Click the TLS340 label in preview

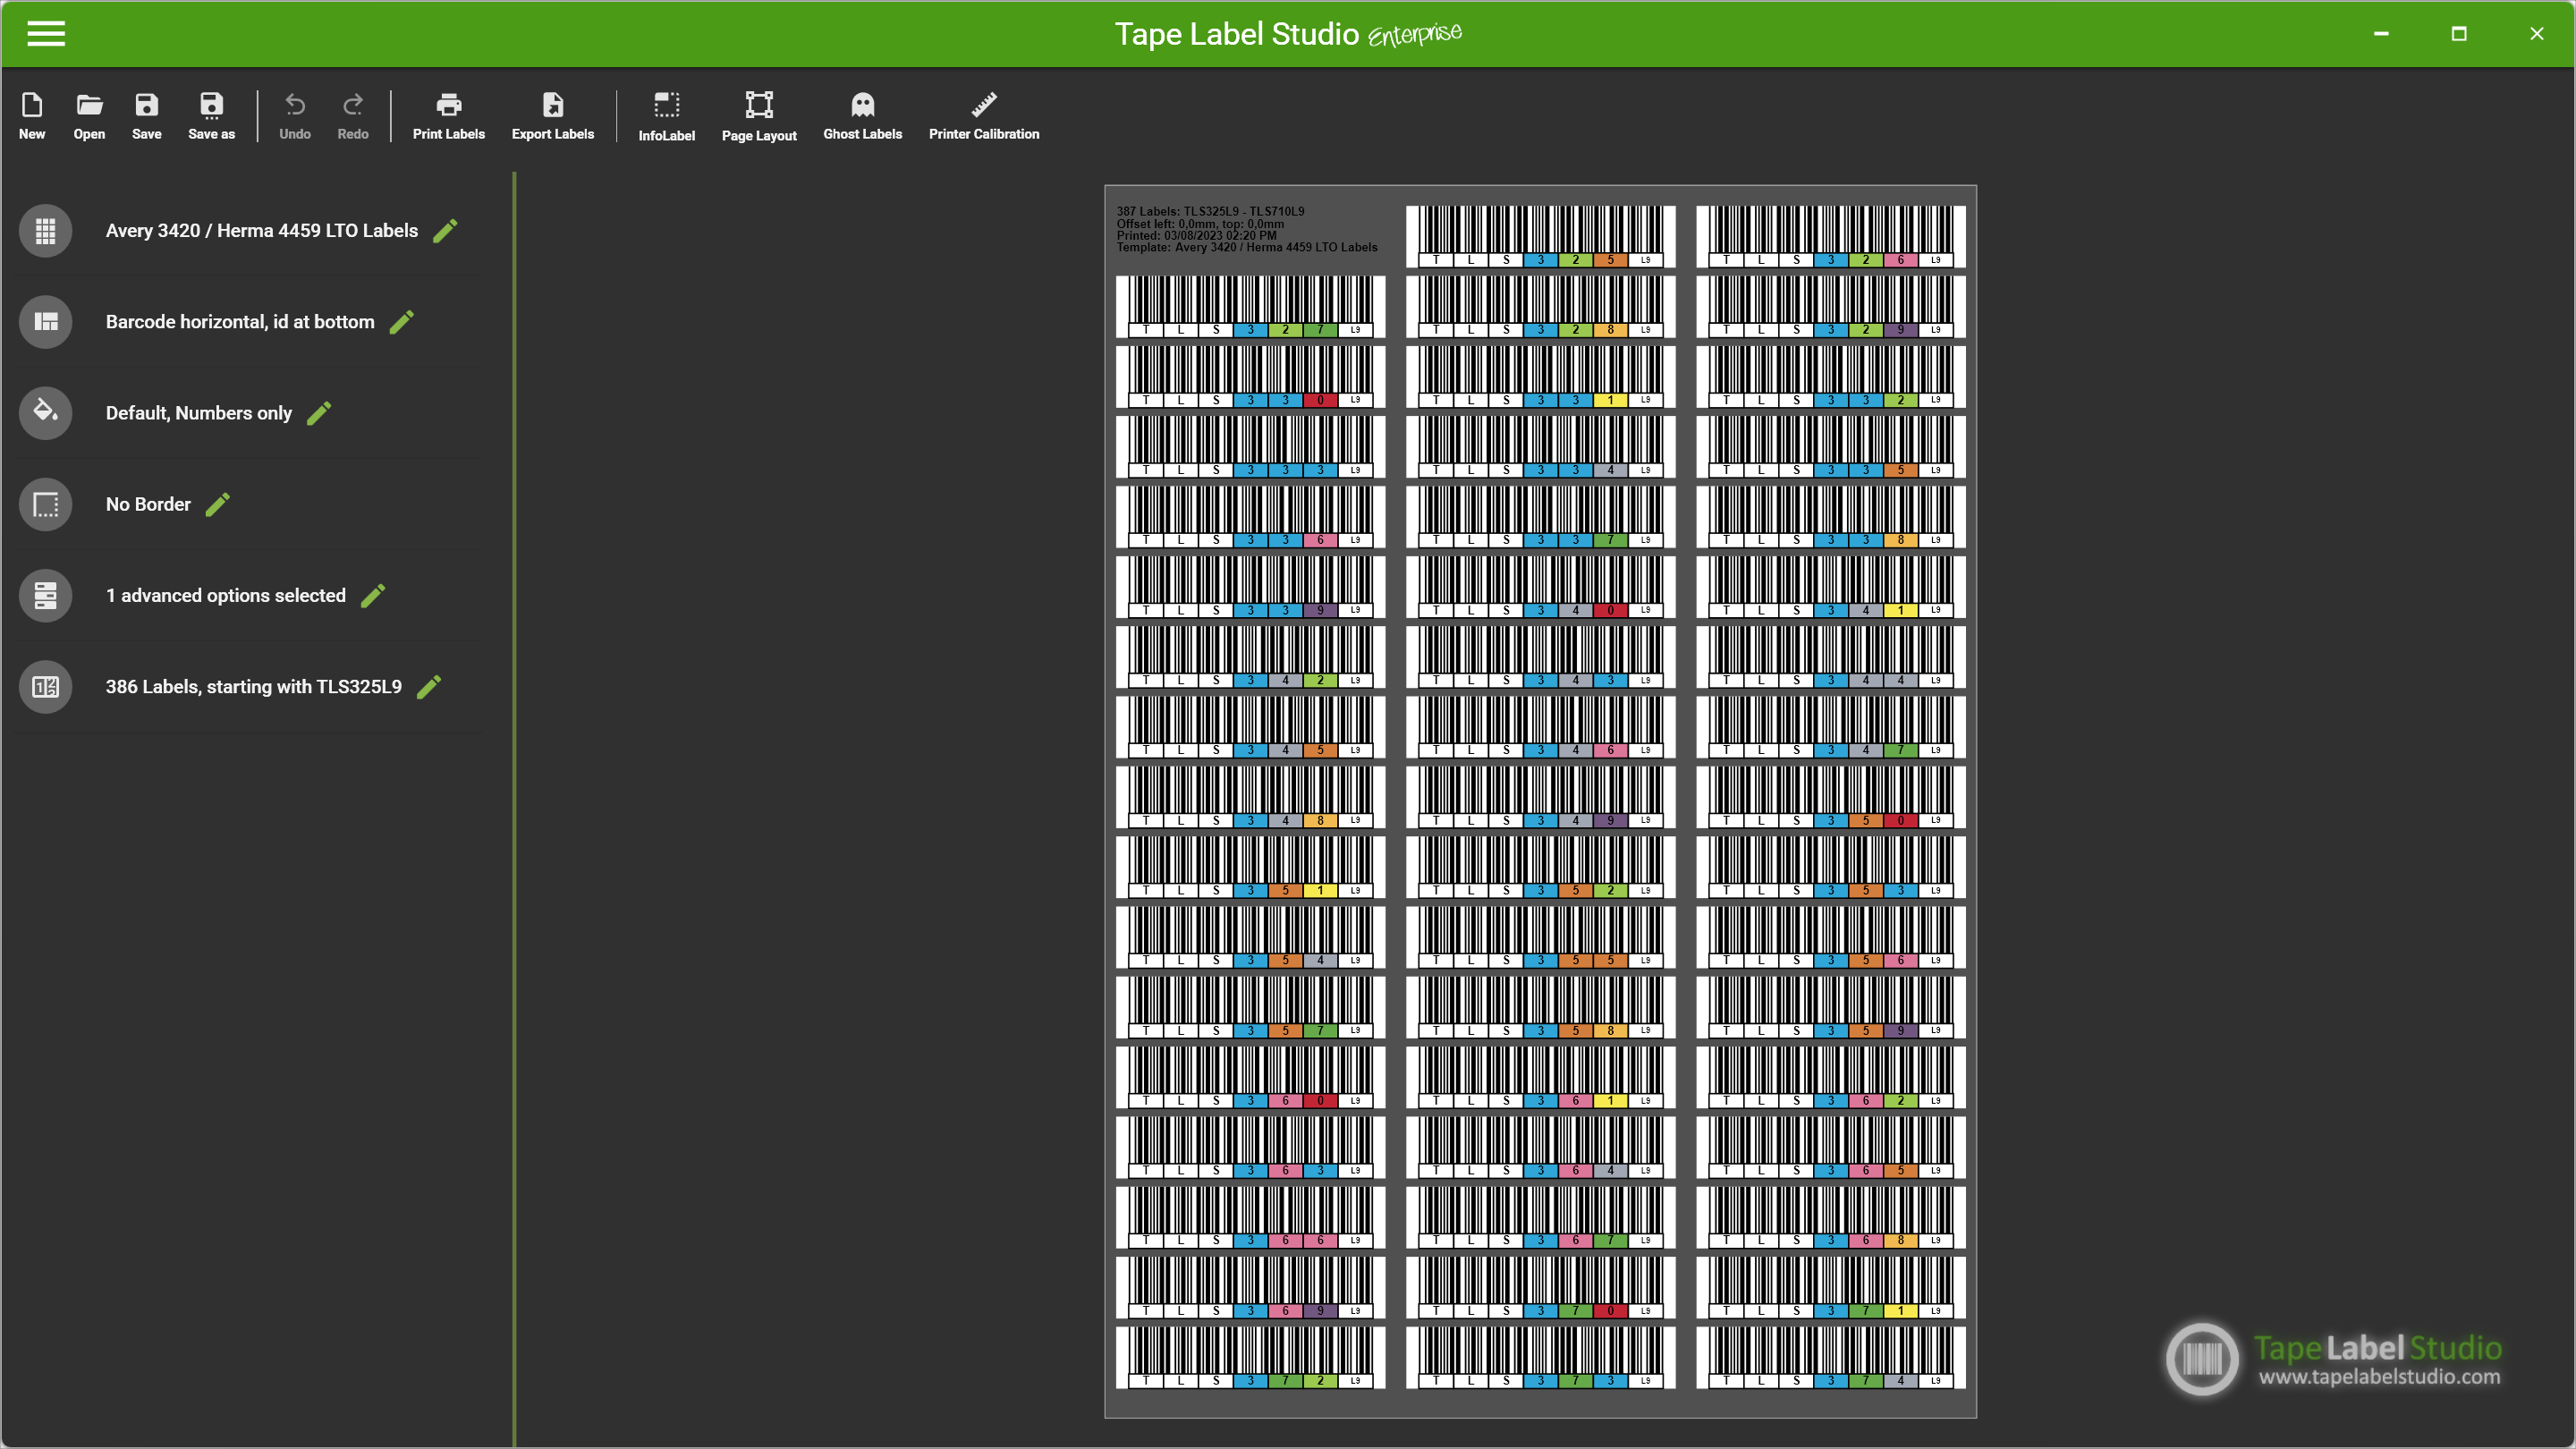click(1540, 587)
